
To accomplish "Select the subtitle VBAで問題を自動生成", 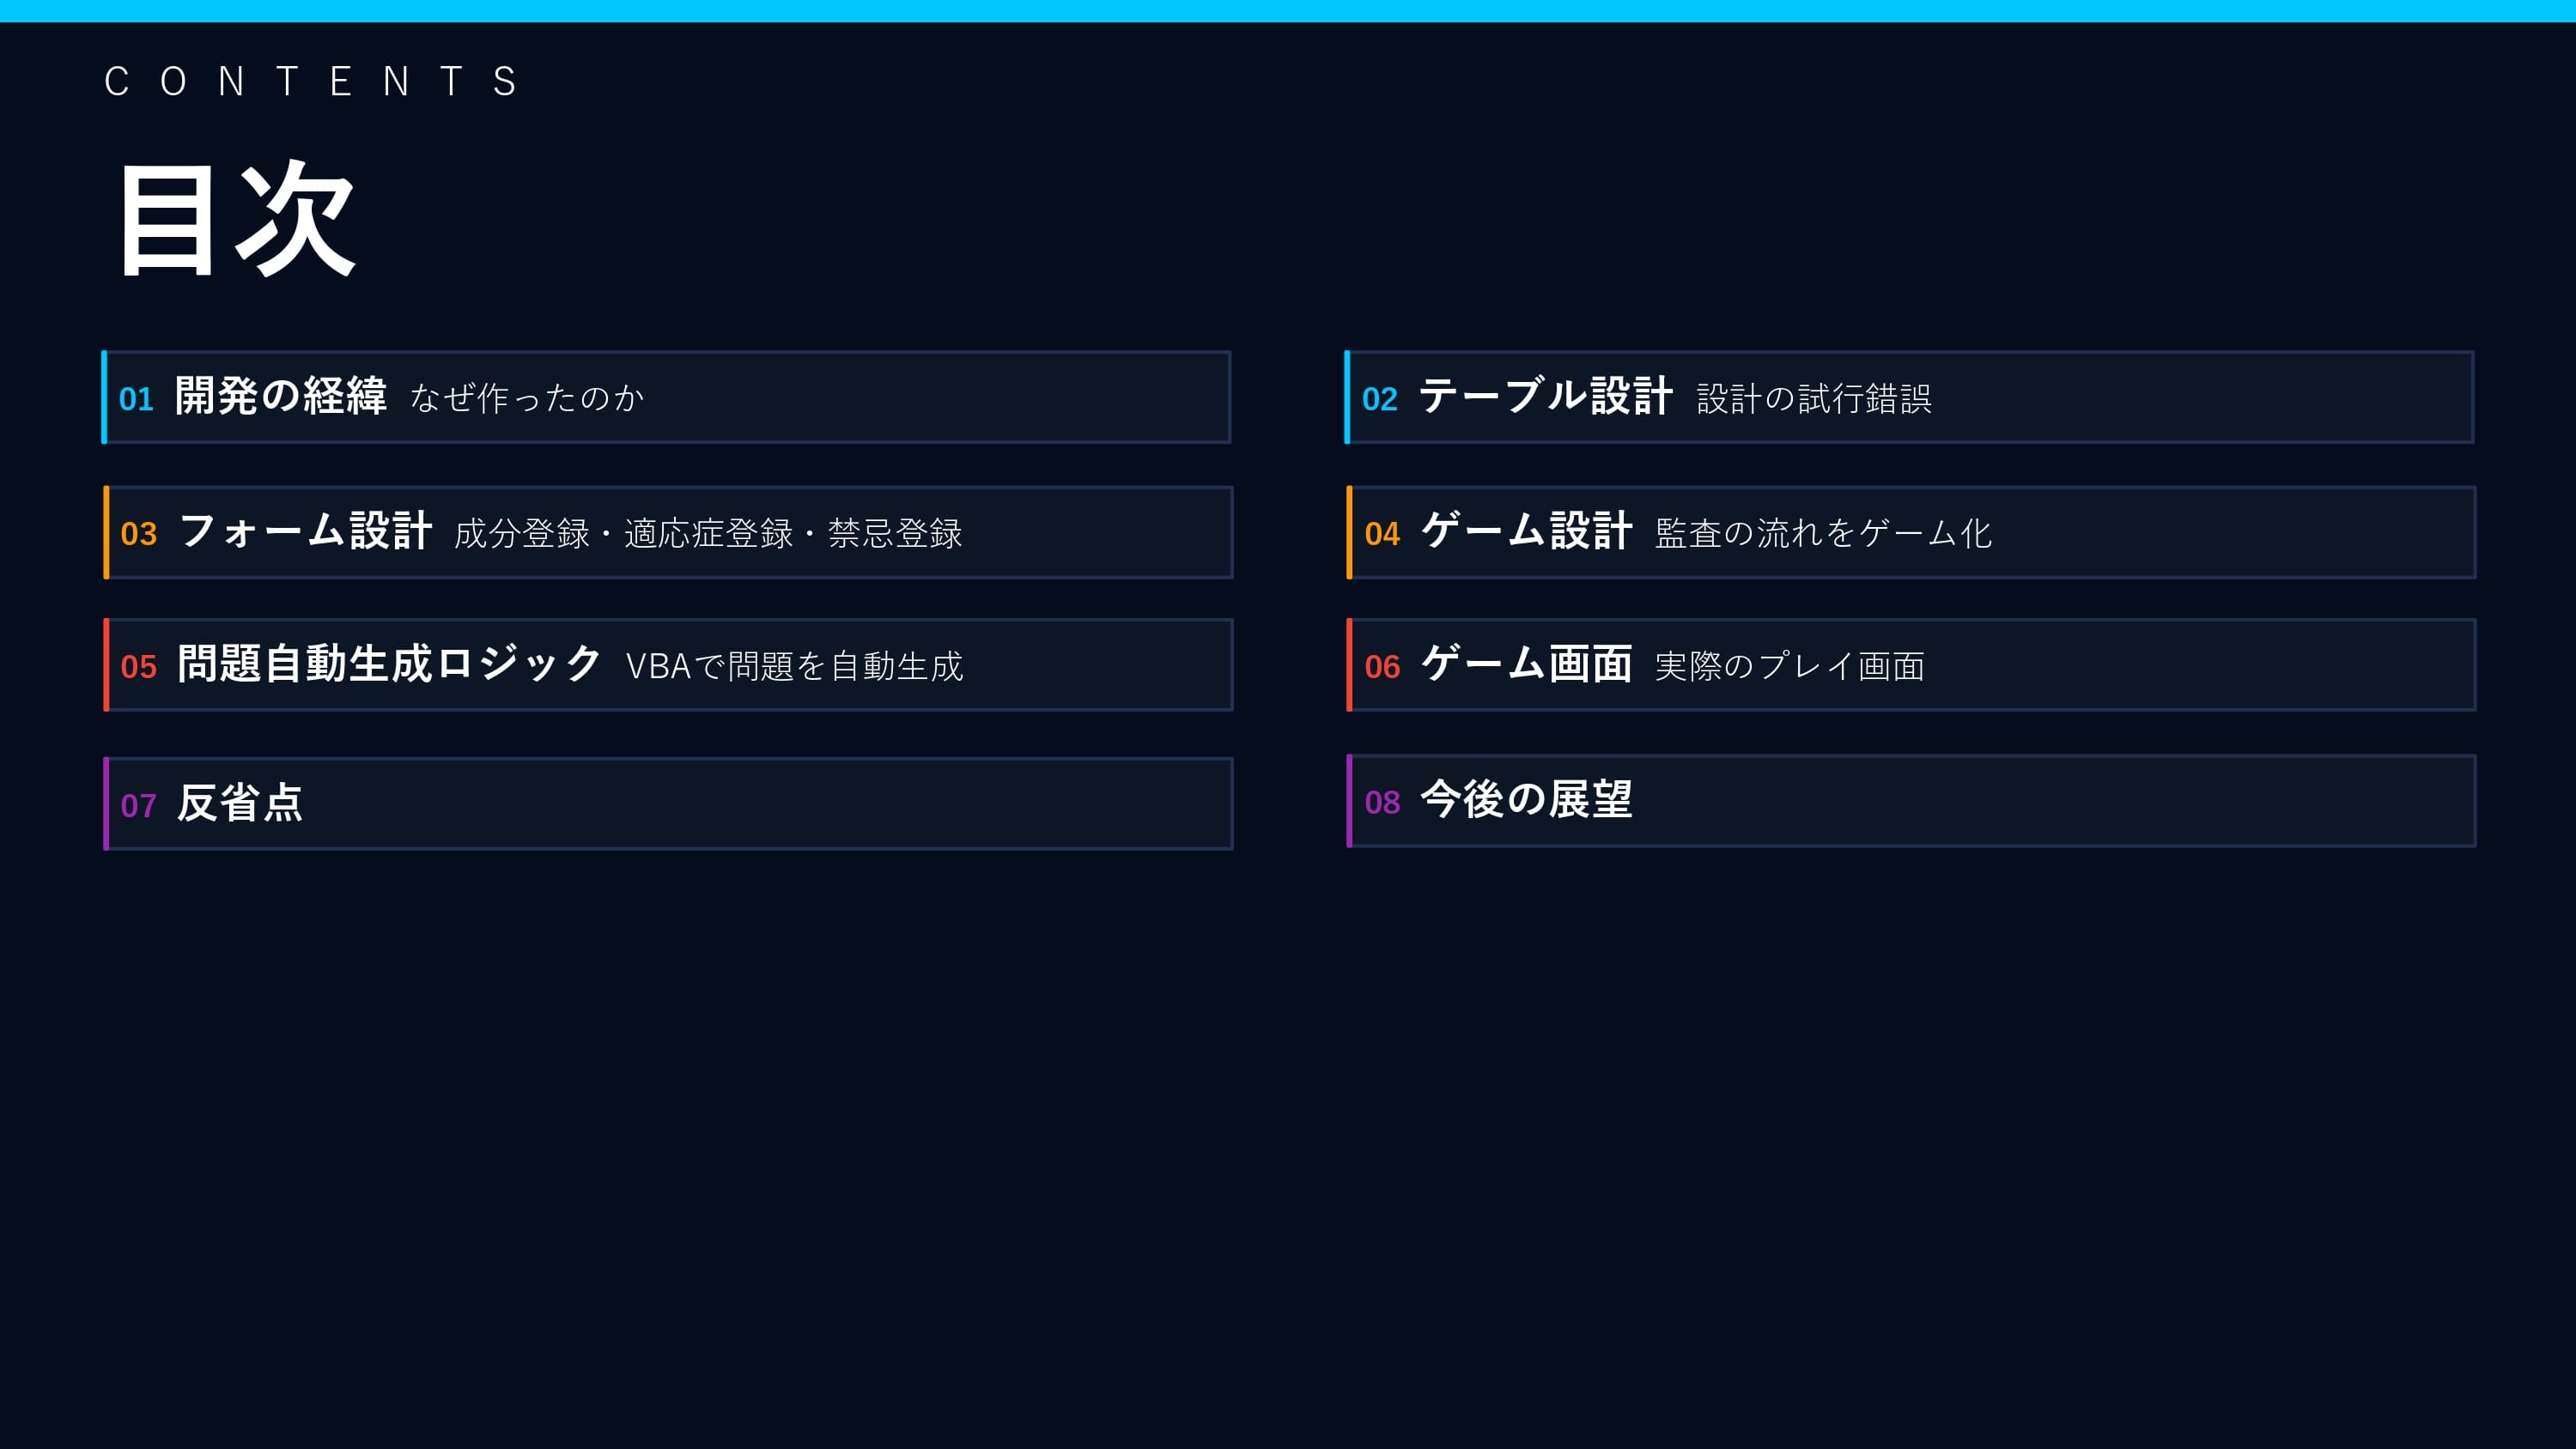I will coord(794,666).
